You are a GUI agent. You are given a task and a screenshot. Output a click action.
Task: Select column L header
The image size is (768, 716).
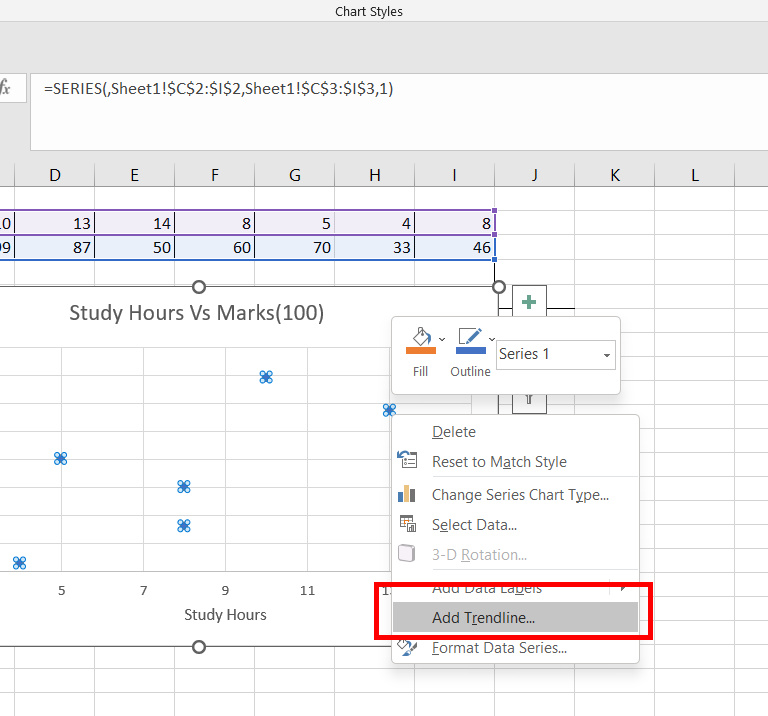[x=695, y=175]
